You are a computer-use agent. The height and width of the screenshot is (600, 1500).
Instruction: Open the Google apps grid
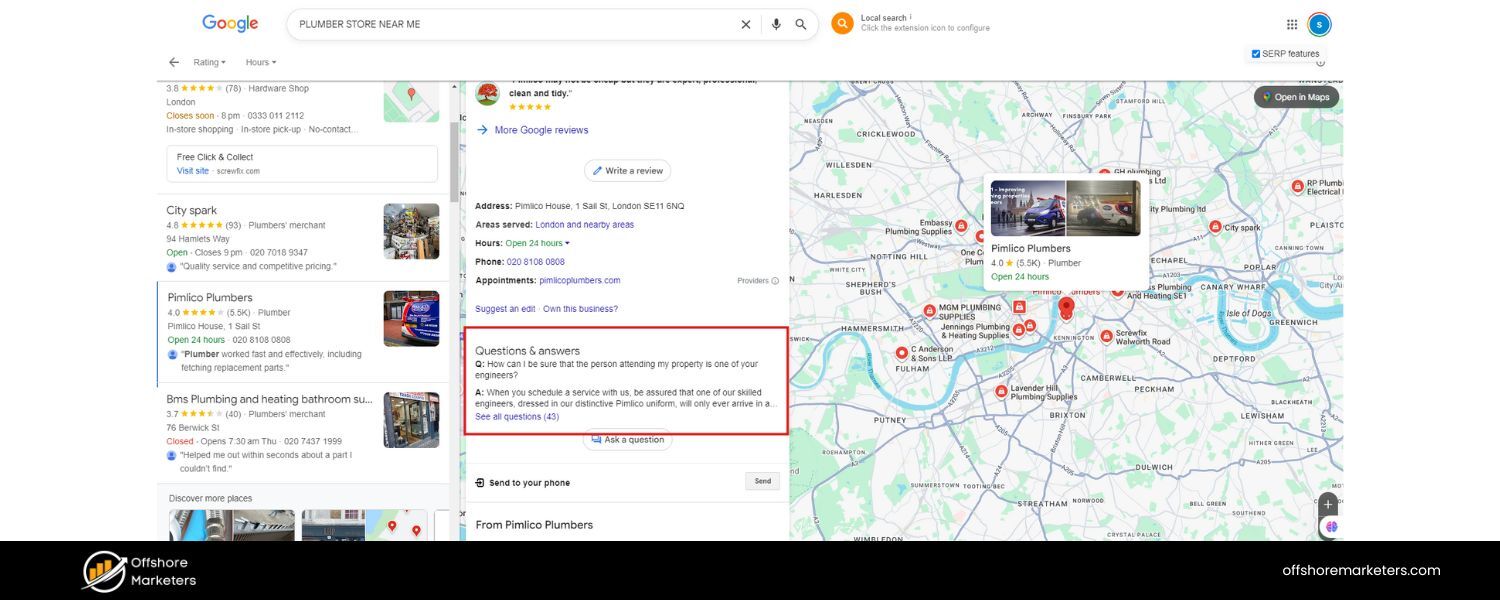tap(1292, 25)
